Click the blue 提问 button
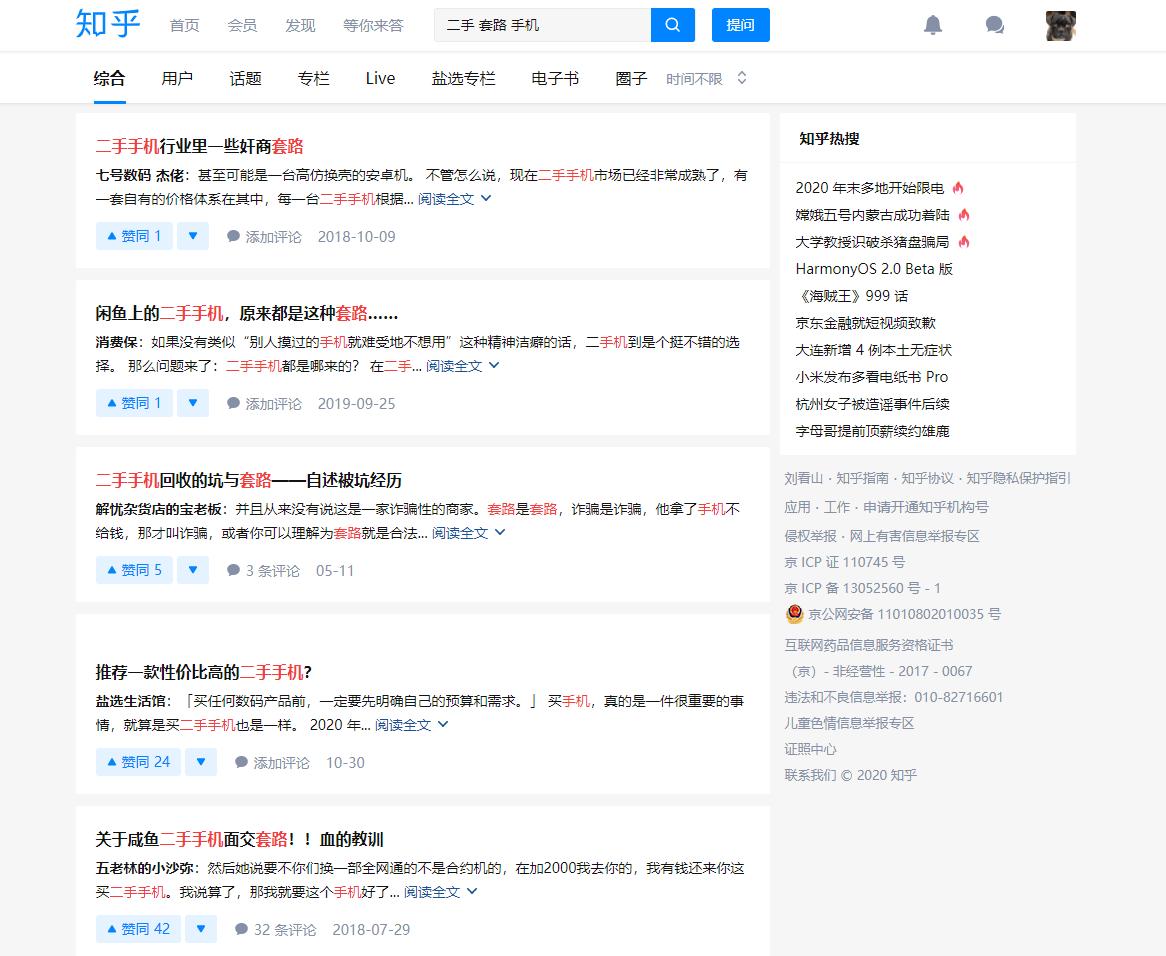This screenshot has width=1166, height=956. [740, 25]
